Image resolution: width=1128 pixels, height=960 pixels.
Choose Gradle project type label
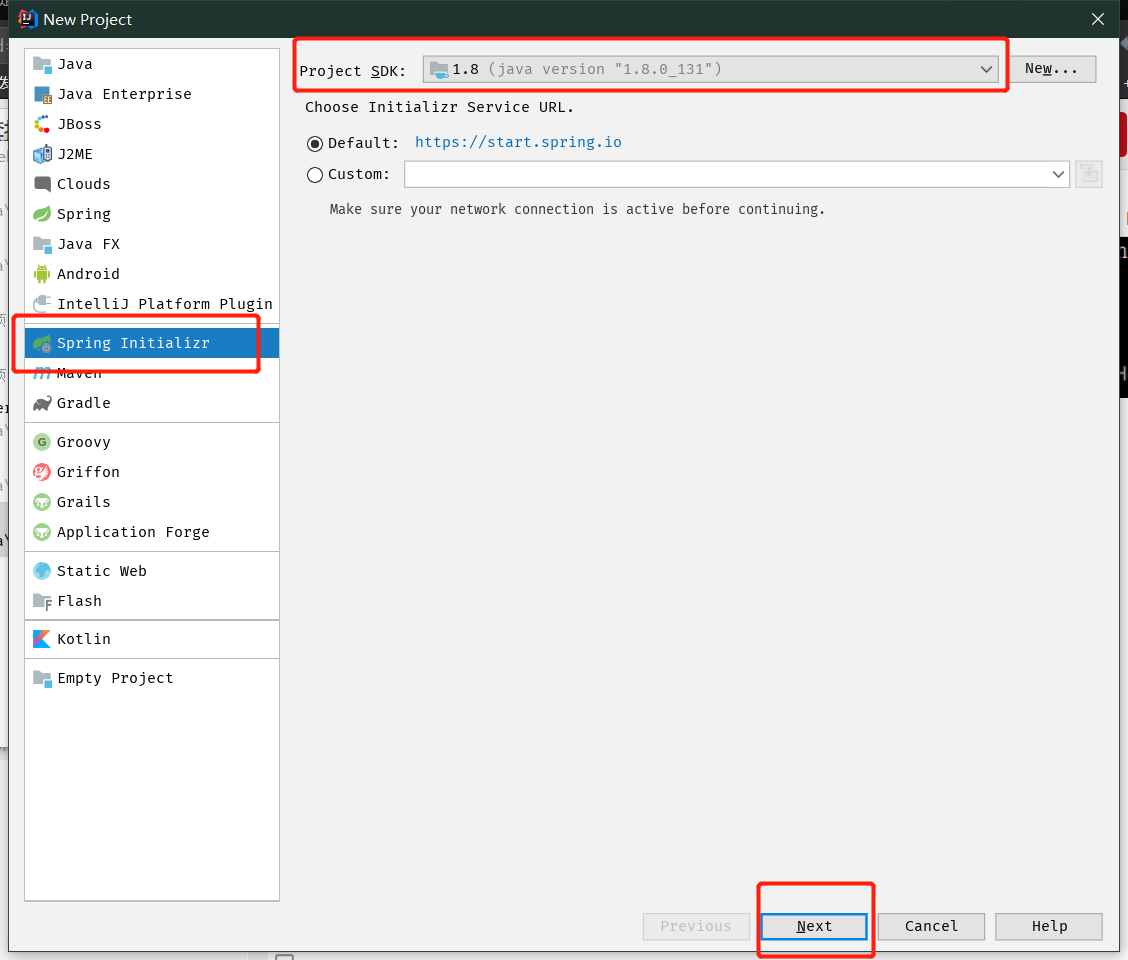pyautogui.click(x=83, y=403)
